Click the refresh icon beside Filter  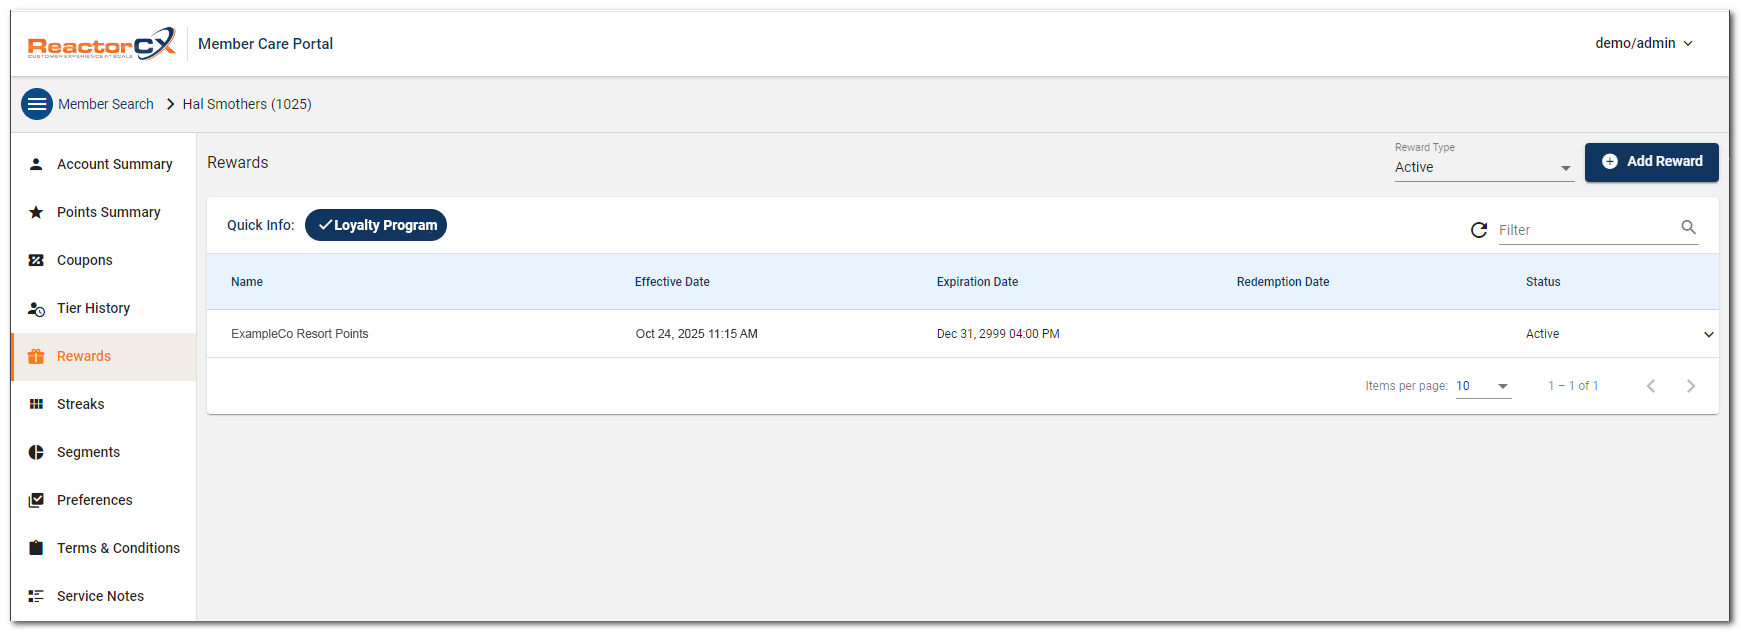pos(1478,230)
